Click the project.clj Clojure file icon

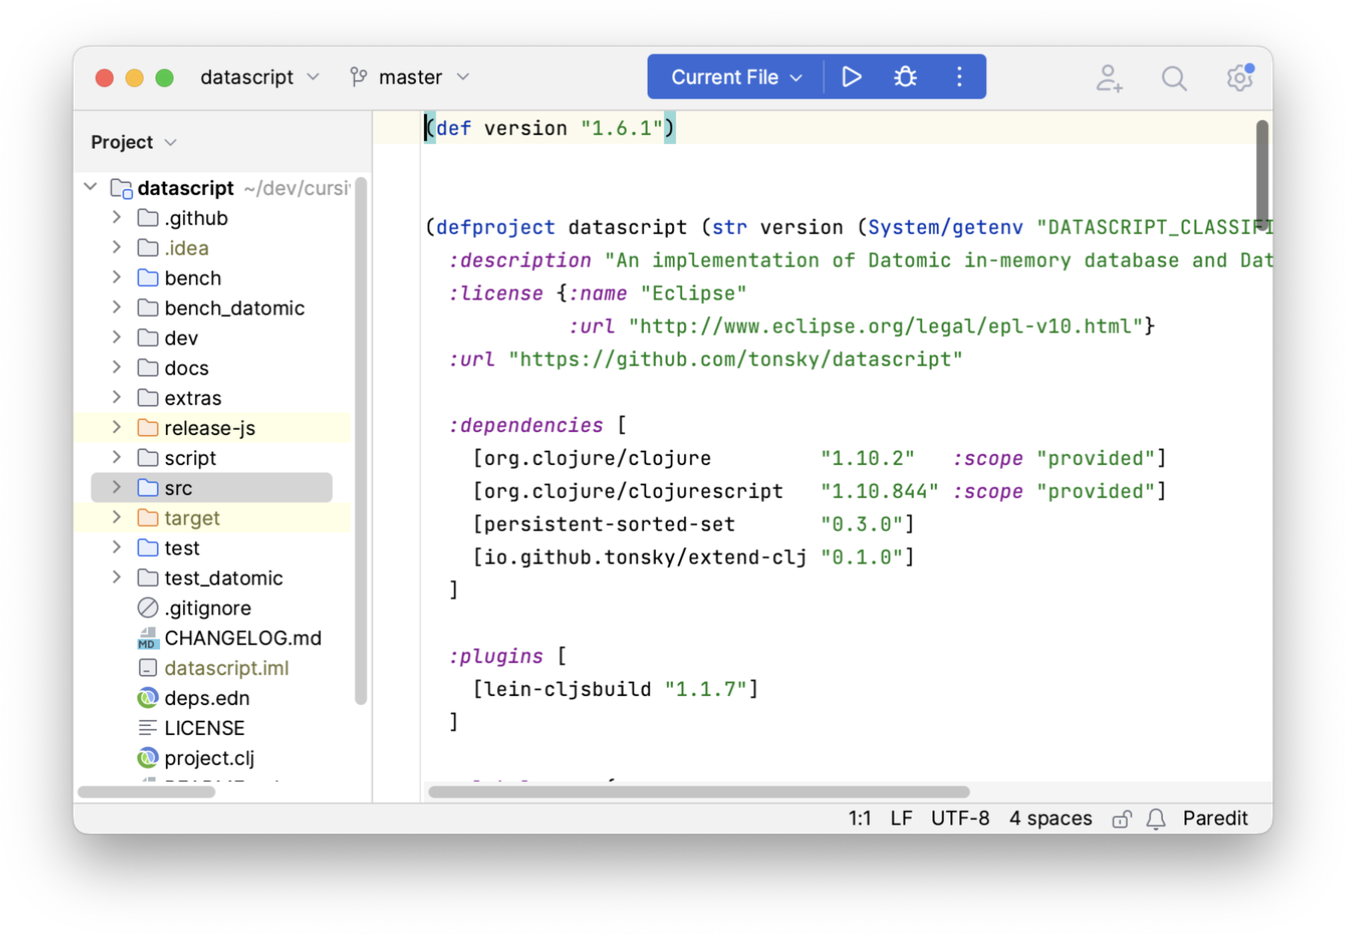pos(148,758)
